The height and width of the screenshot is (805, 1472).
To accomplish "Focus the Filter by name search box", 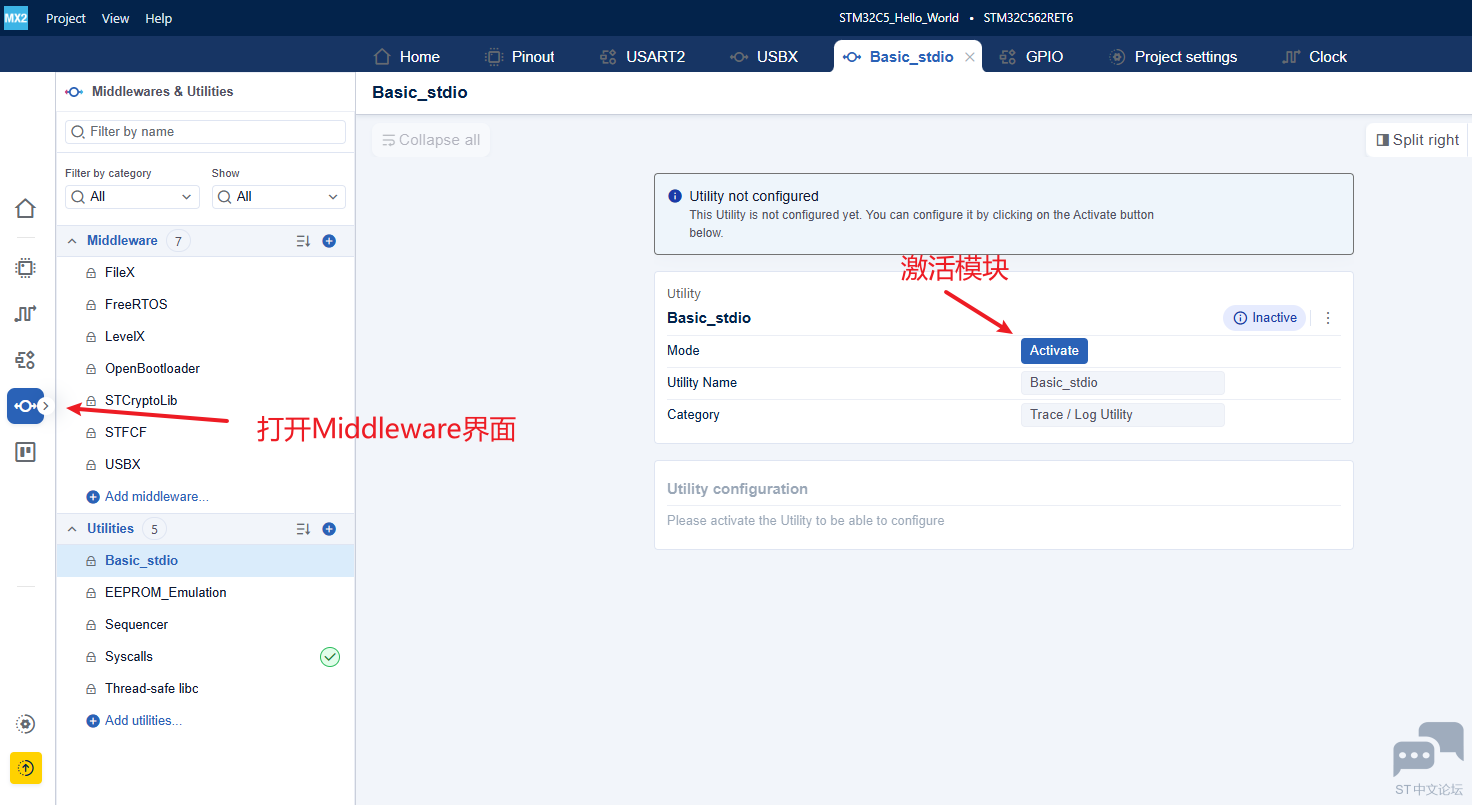I will pyautogui.click(x=205, y=132).
